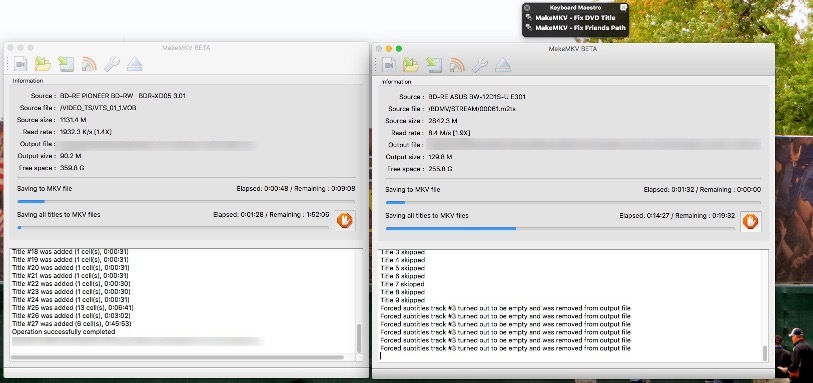The height and width of the screenshot is (383, 813).
Task: Click right window MakeMKV BETA title bar
Action: 573,49
